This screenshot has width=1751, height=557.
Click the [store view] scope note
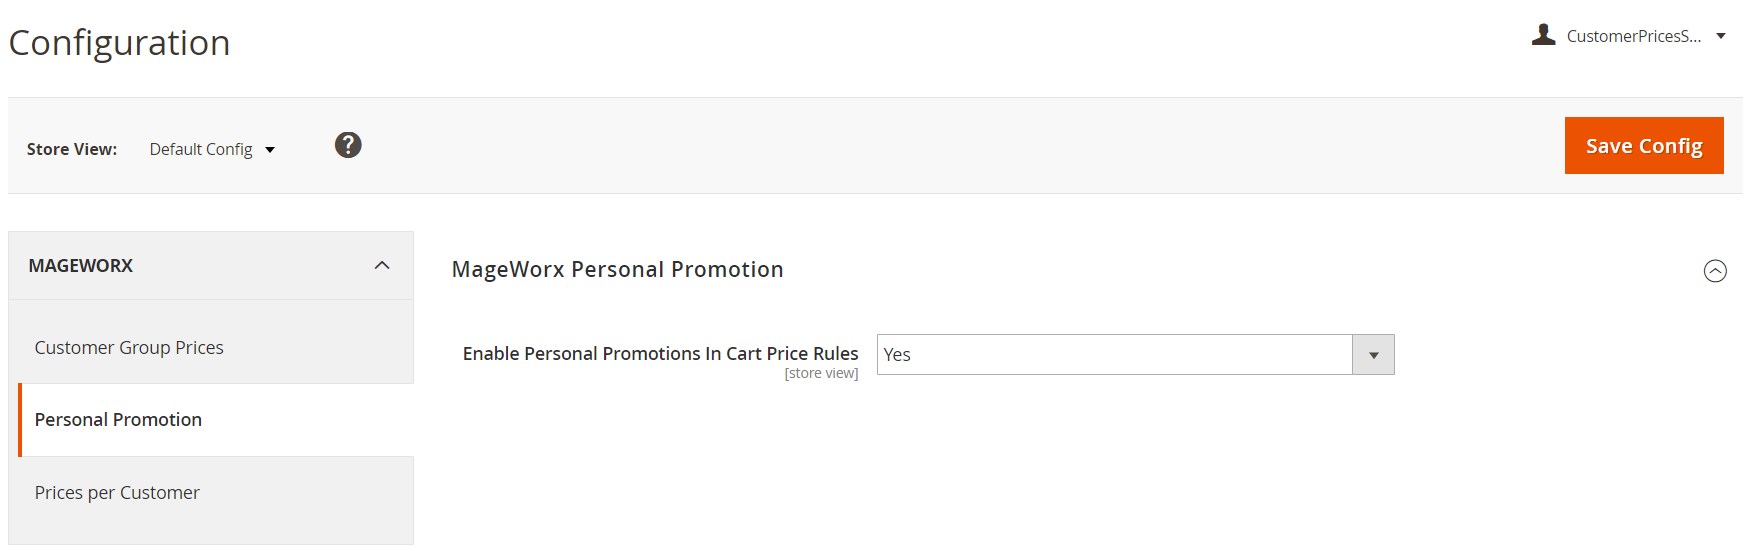coord(821,373)
